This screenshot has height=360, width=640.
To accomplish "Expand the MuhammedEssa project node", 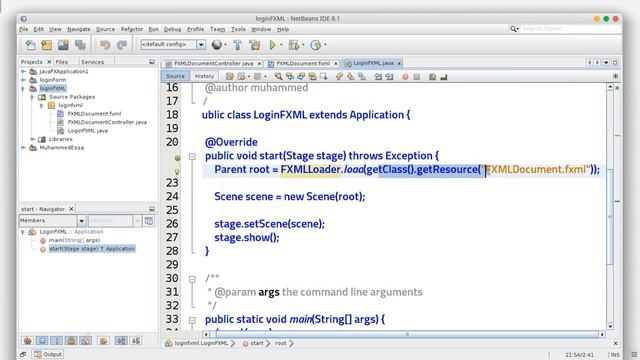I will [x=23, y=148].
